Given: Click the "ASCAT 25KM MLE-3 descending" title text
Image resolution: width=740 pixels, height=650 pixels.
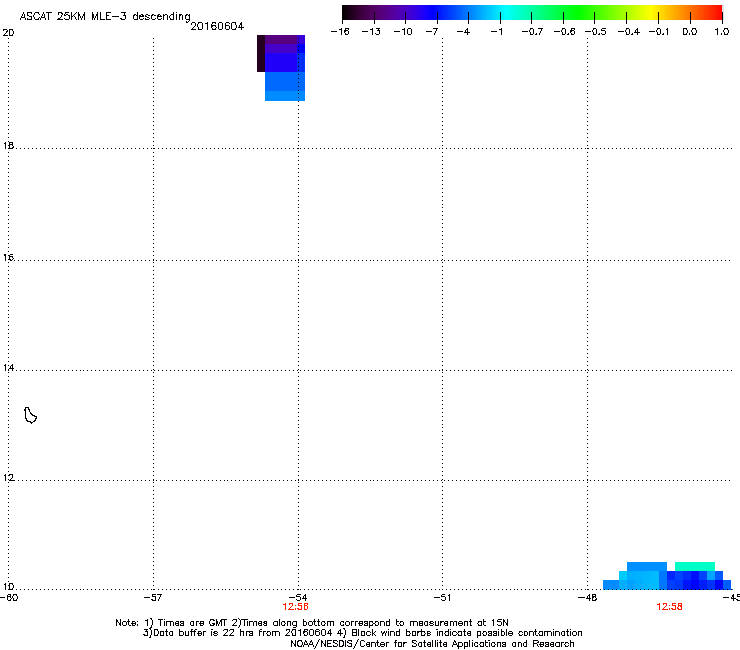Looking at the screenshot, I should (x=105, y=16).
